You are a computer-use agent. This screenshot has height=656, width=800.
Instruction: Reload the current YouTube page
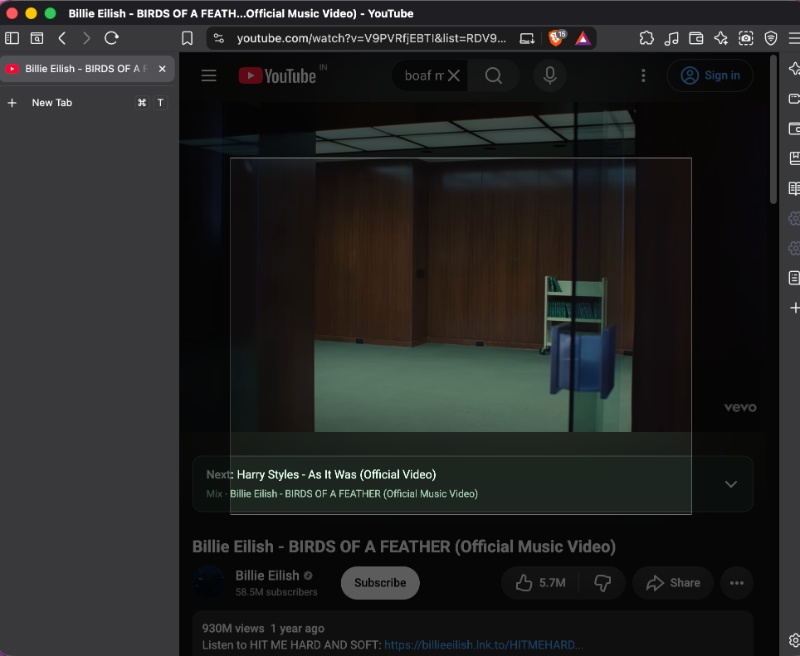point(111,38)
